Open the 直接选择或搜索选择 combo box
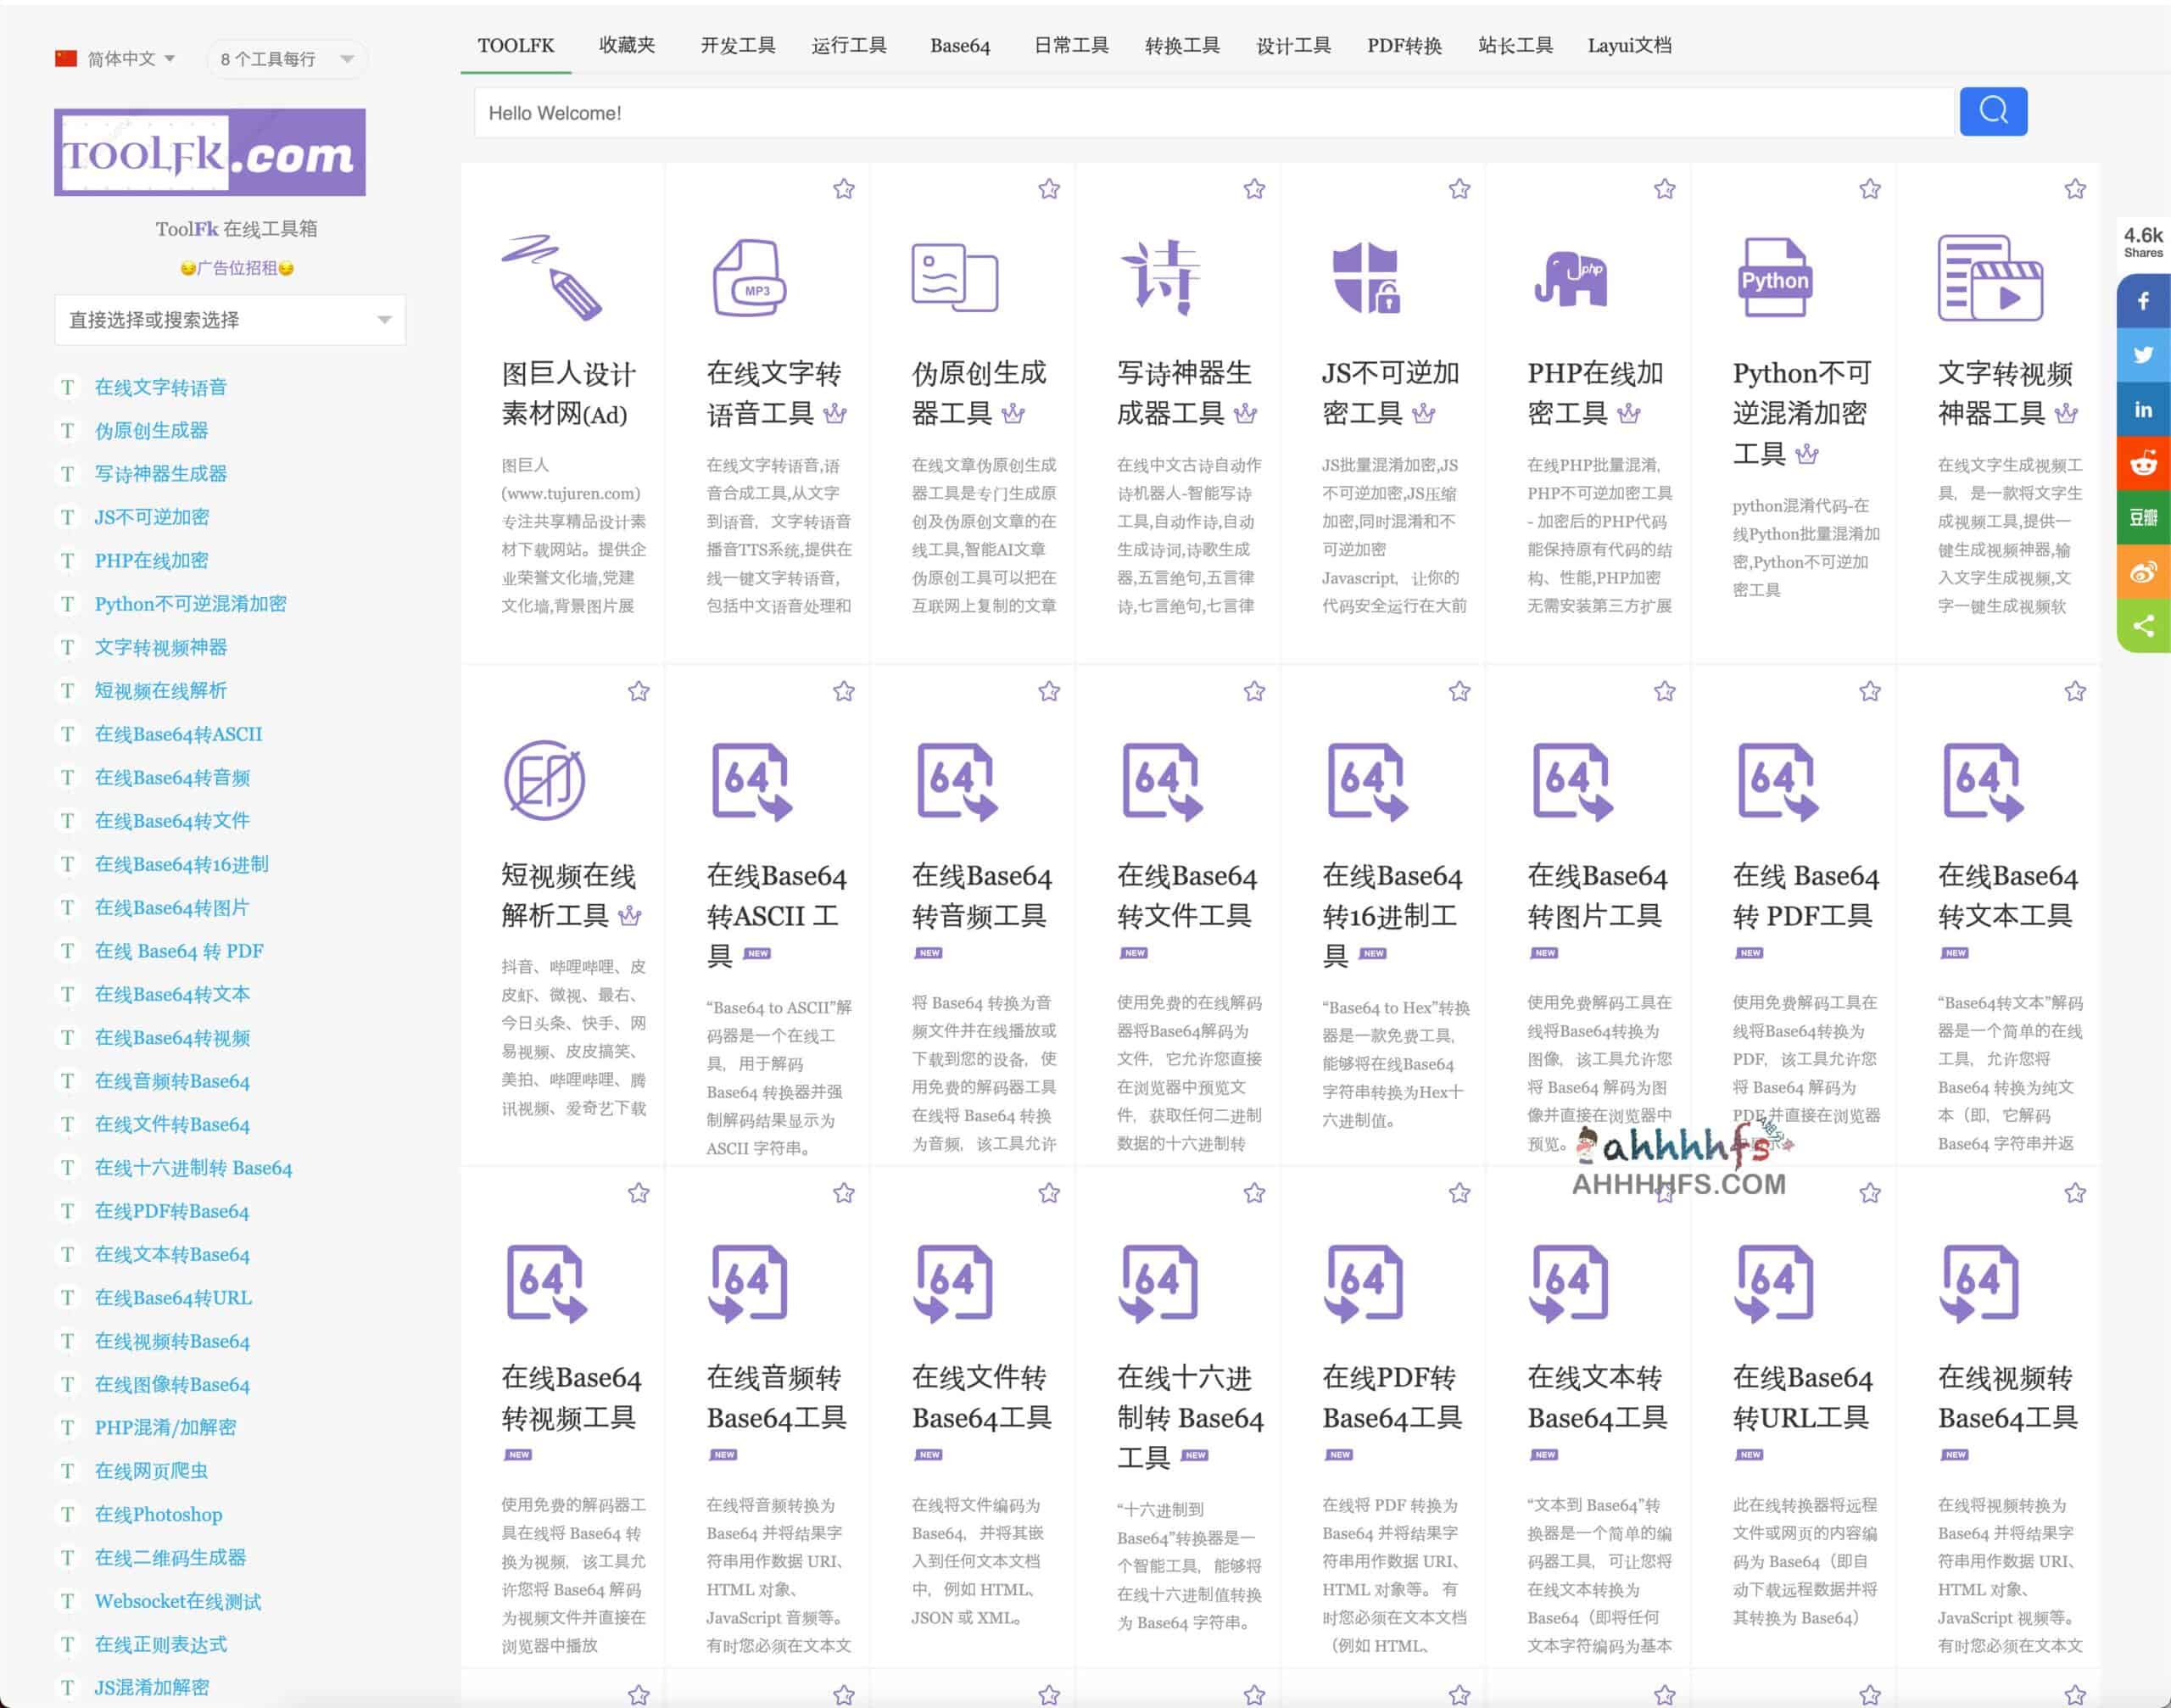Viewport: 2171px width, 1708px height. (230, 320)
